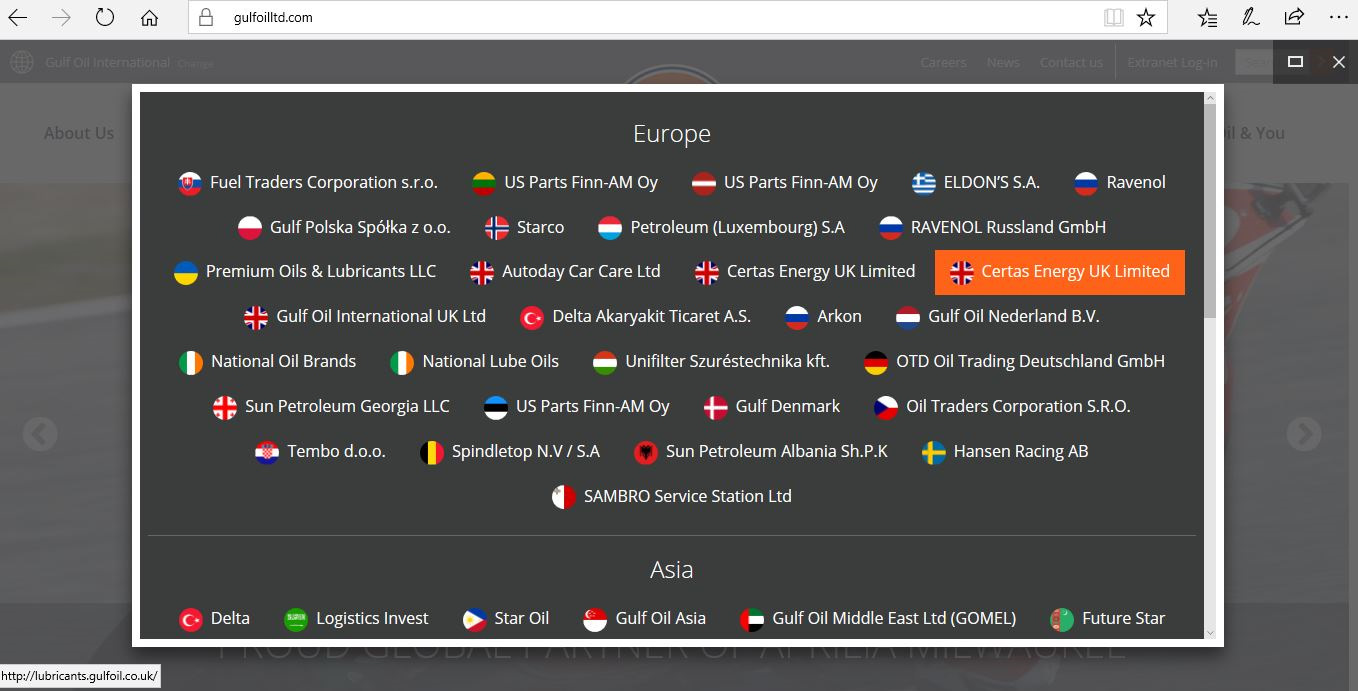This screenshot has height=691, width=1358.
Task: Click the site security lock icon
Action: 207,17
